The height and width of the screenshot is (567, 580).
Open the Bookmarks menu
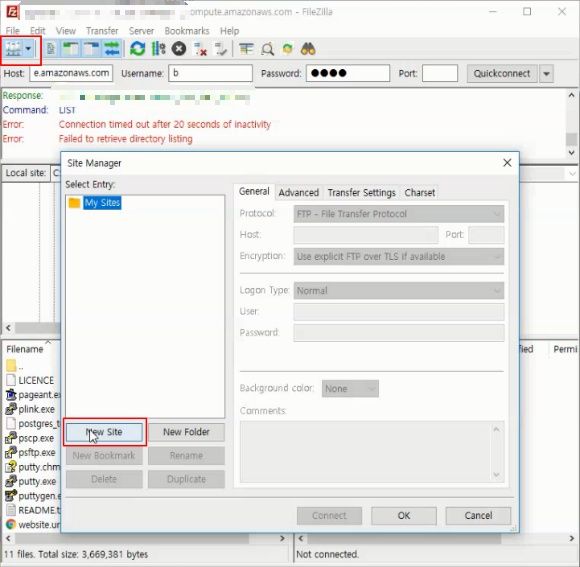click(x=187, y=31)
